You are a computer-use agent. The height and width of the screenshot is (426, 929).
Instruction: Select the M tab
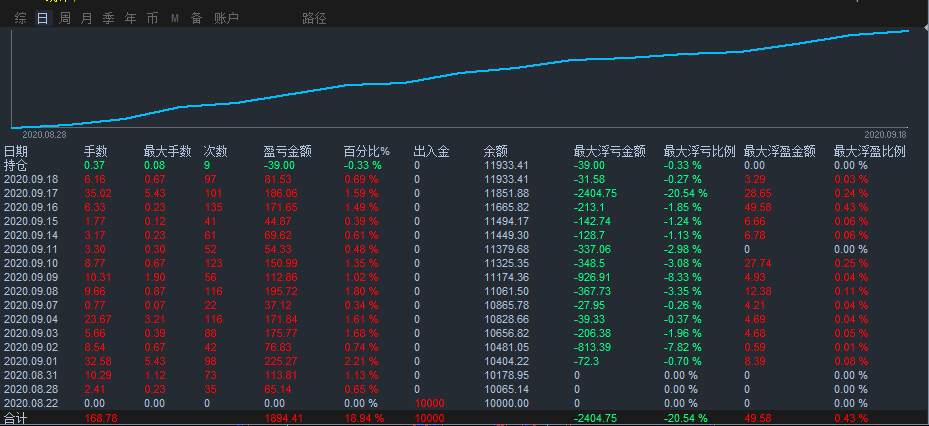[175, 18]
